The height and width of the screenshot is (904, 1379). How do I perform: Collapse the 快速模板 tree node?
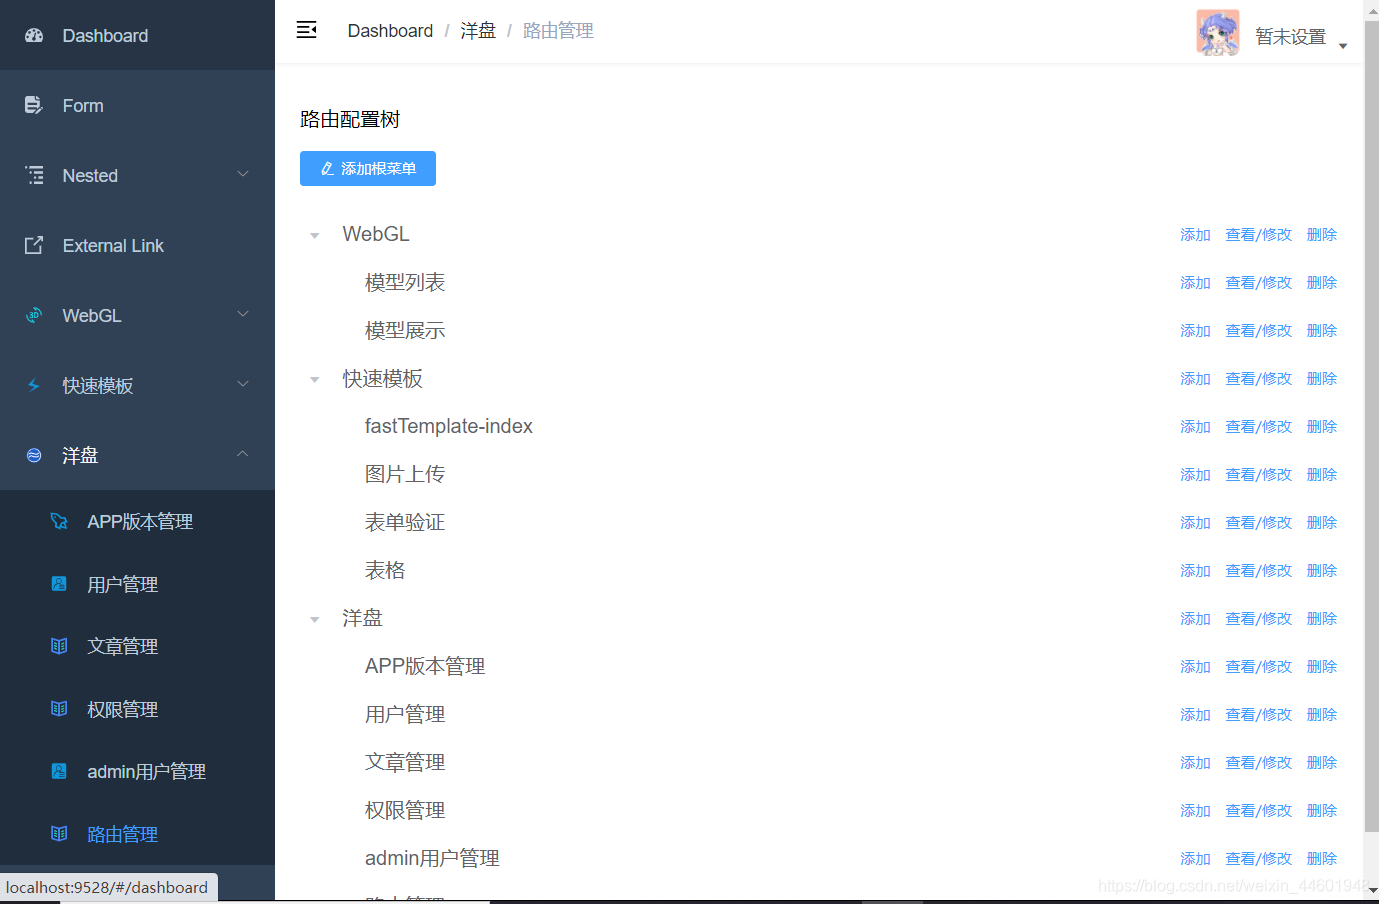point(314,379)
